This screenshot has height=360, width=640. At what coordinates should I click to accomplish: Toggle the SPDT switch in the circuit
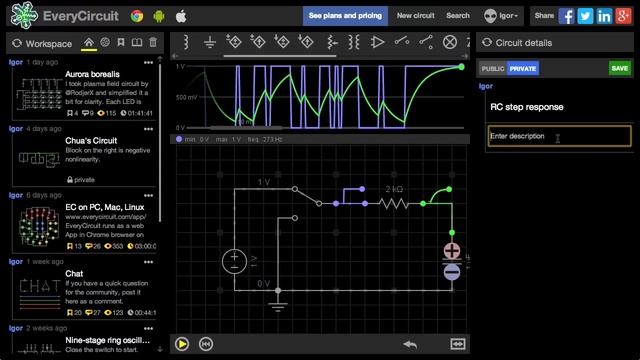pos(307,203)
